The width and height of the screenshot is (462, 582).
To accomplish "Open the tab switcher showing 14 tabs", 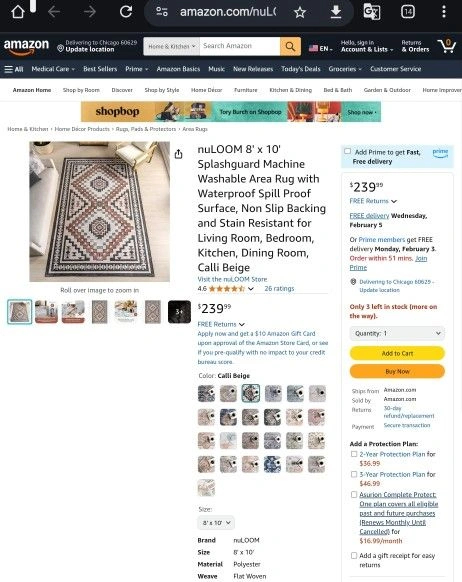I will point(408,12).
